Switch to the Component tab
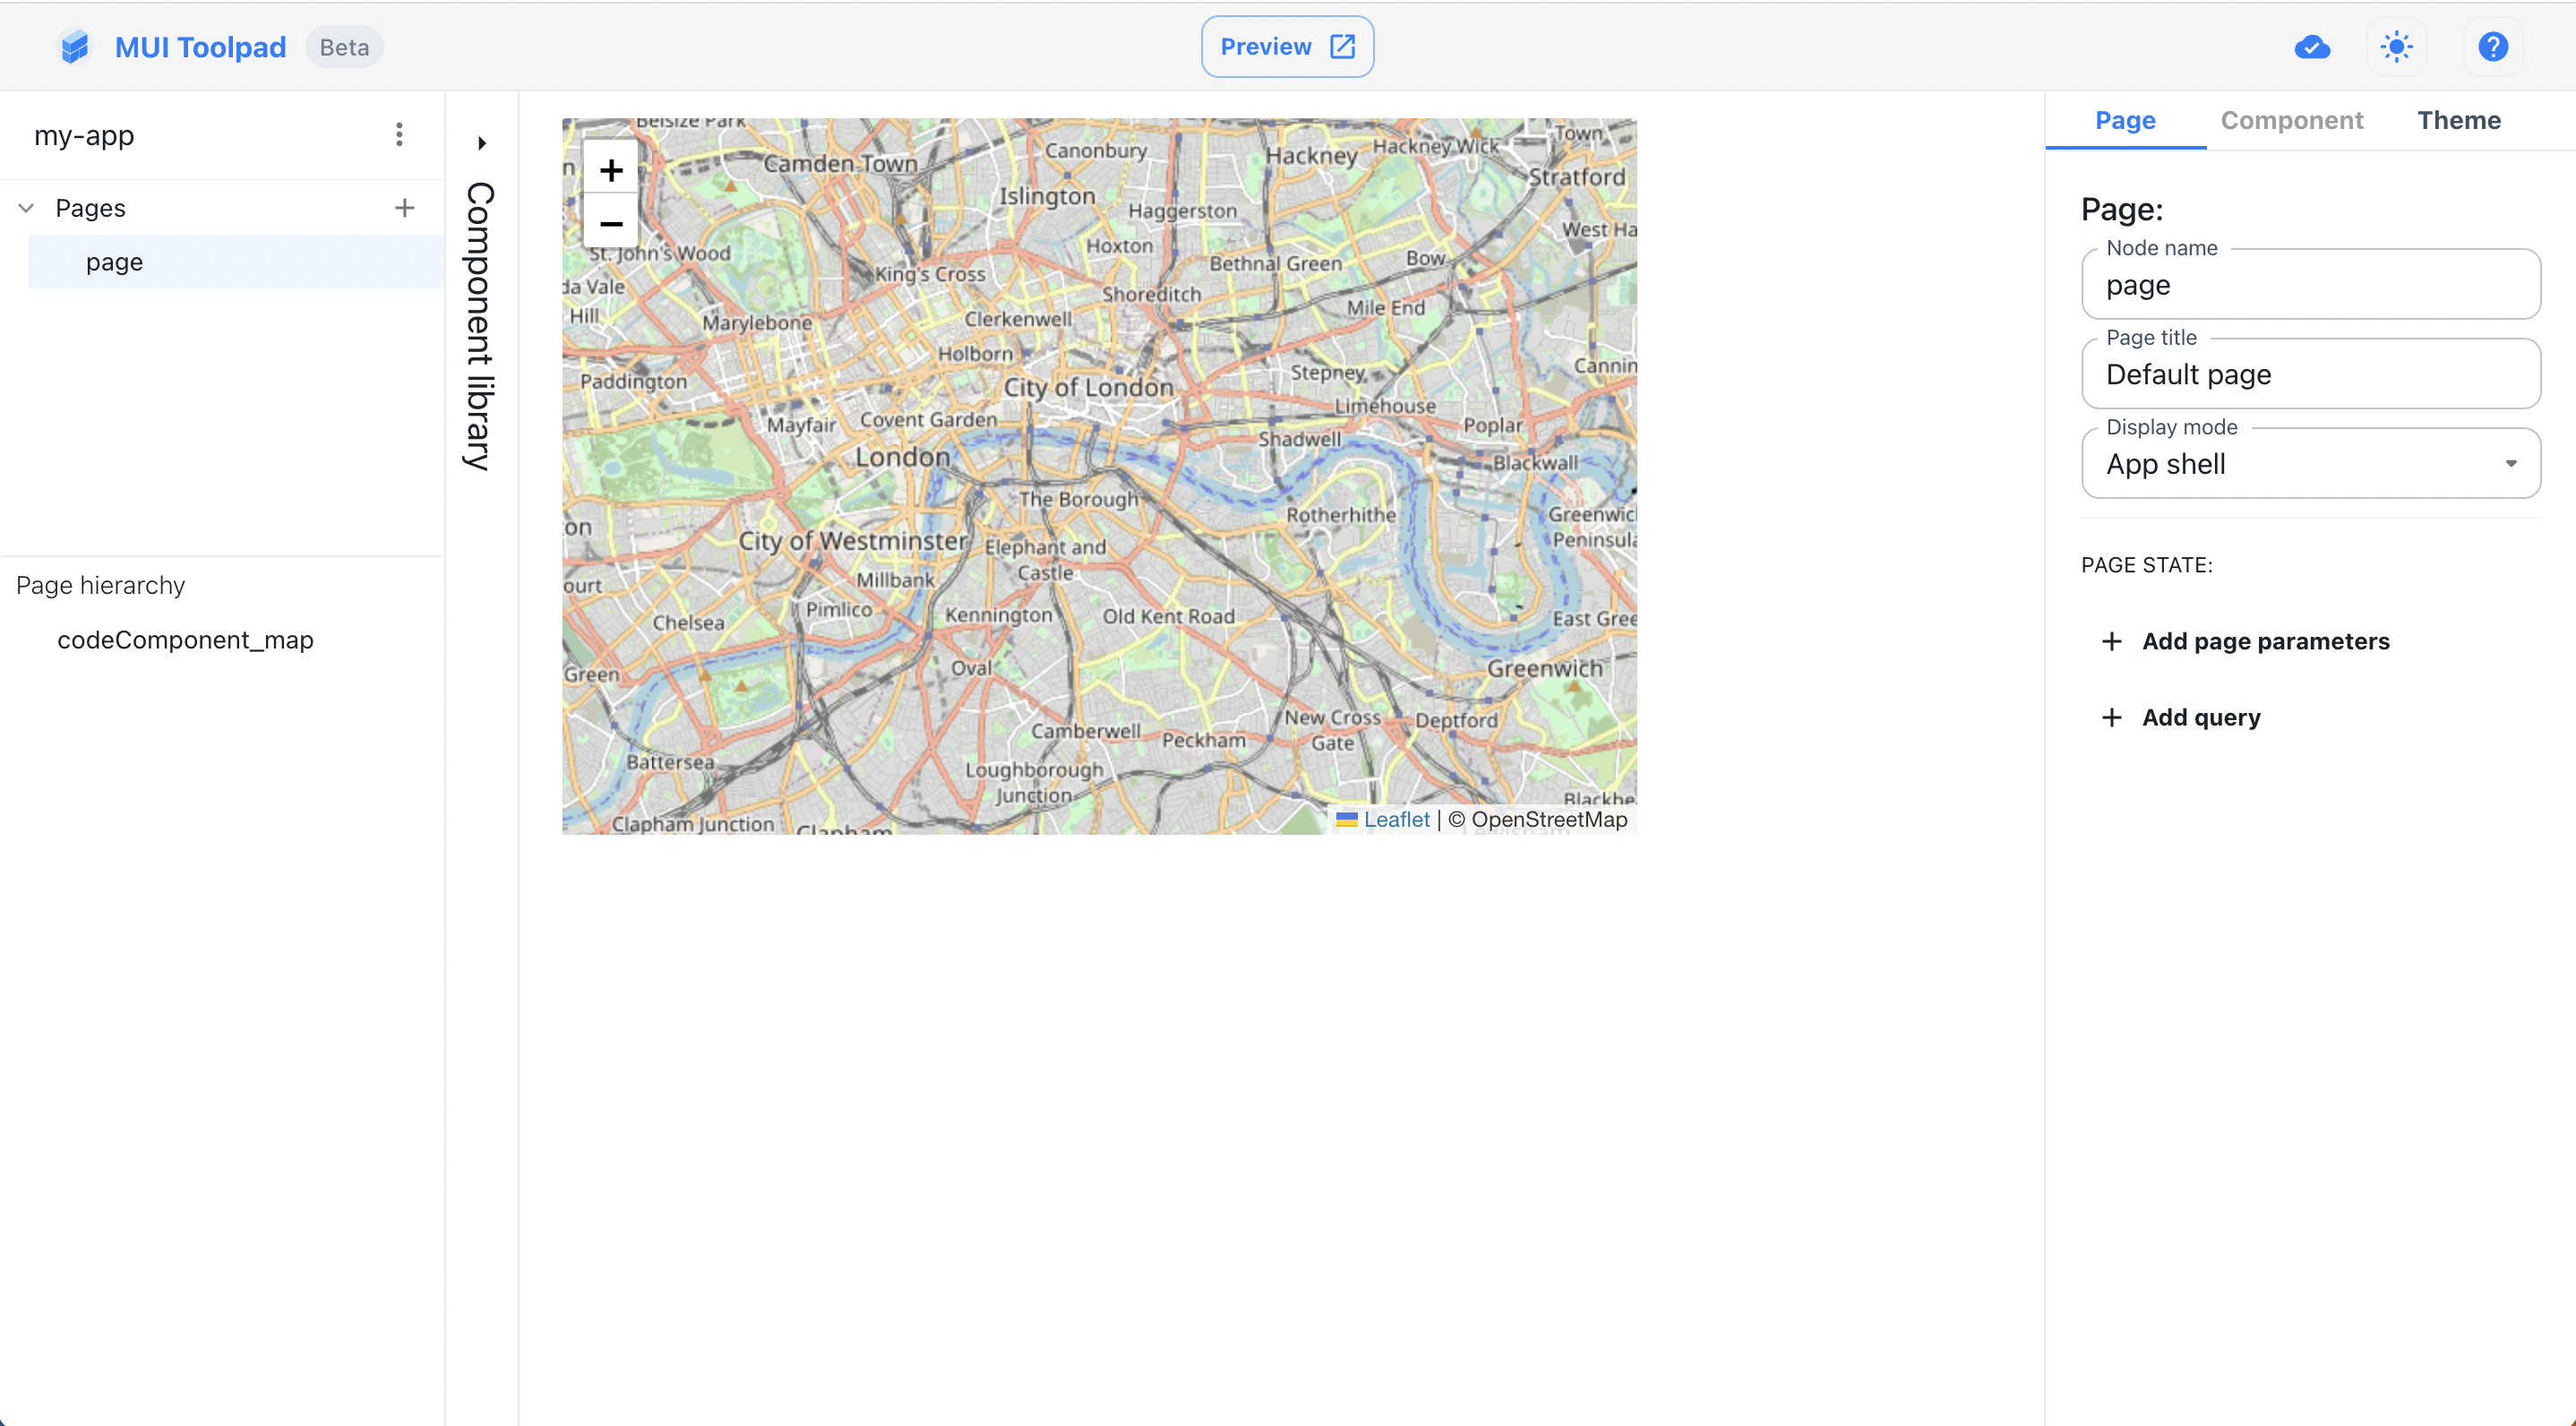Image resolution: width=2576 pixels, height=1426 pixels. click(2292, 120)
